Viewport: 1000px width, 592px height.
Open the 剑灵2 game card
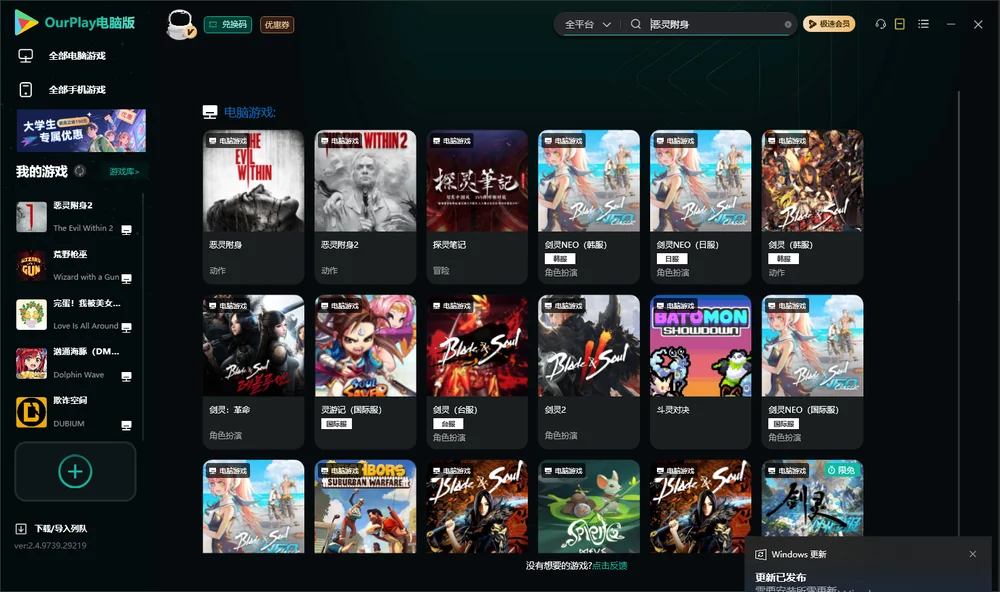click(x=589, y=371)
